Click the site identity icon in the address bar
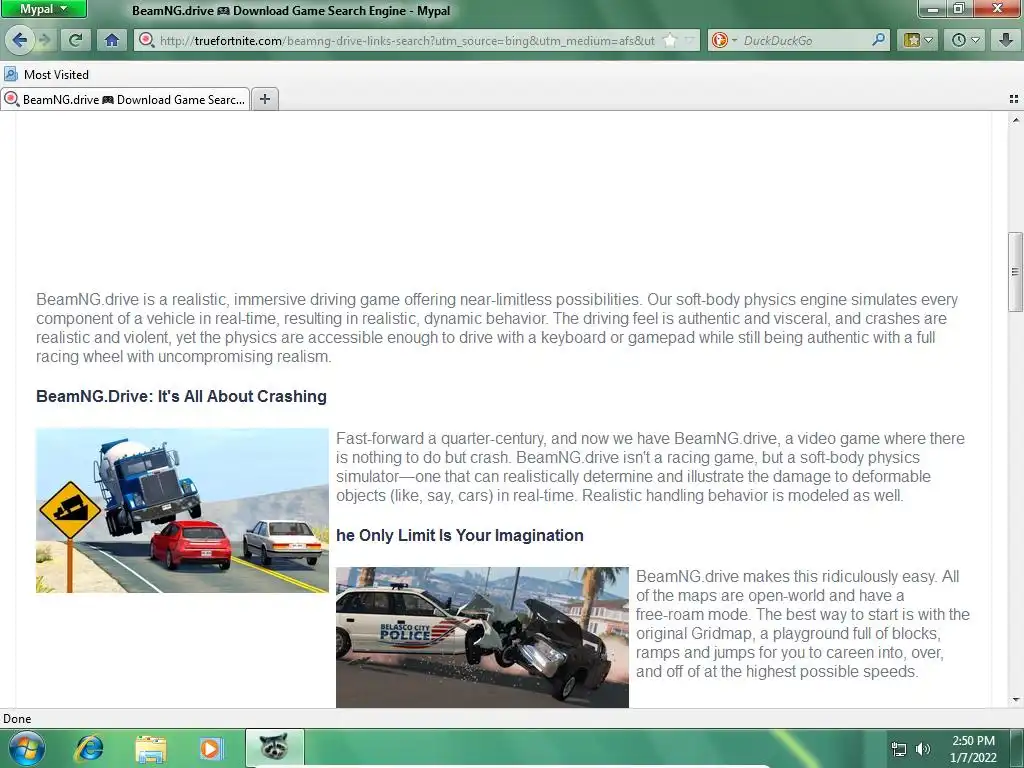Image resolution: width=1024 pixels, height=768 pixels. pyautogui.click(x=147, y=40)
